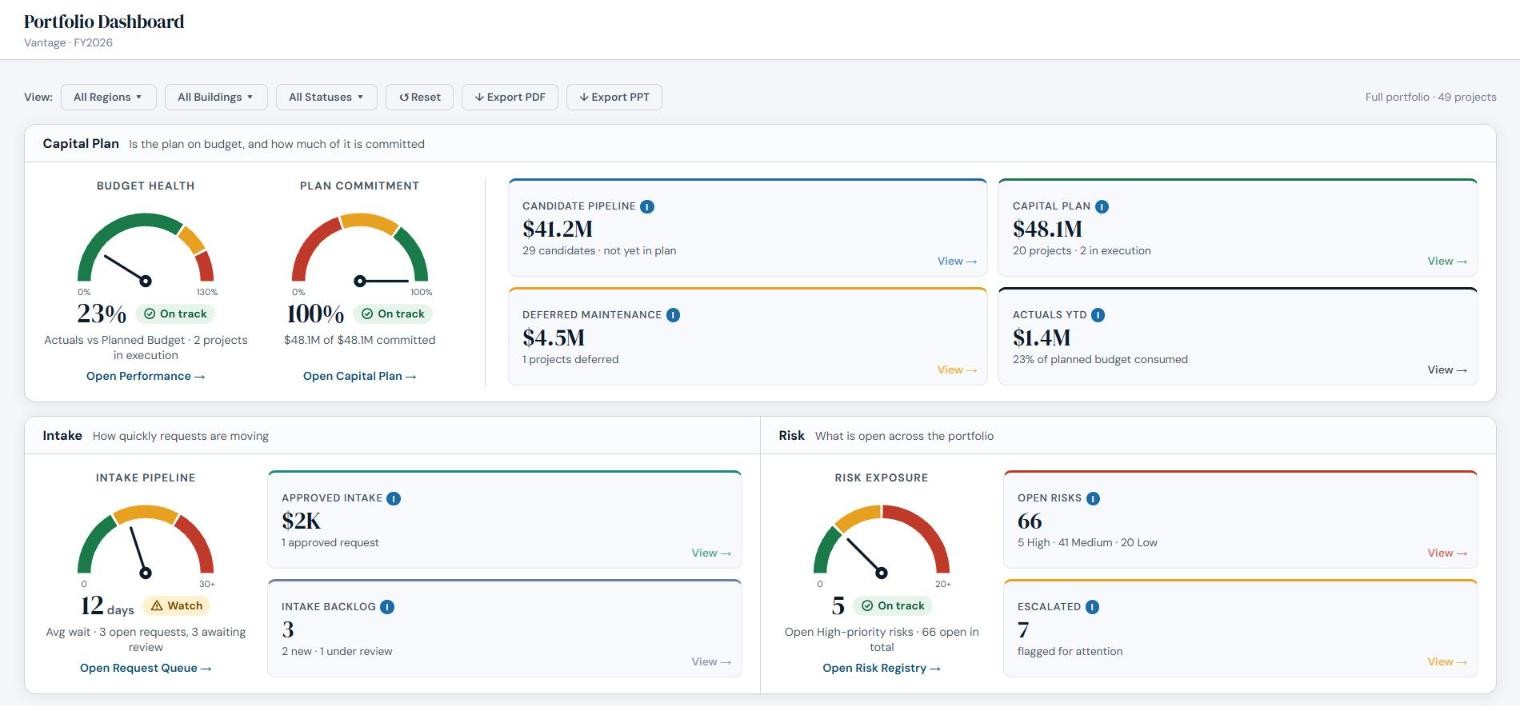
Task: Click info icon beside Open Risks
Action: click(x=1093, y=498)
